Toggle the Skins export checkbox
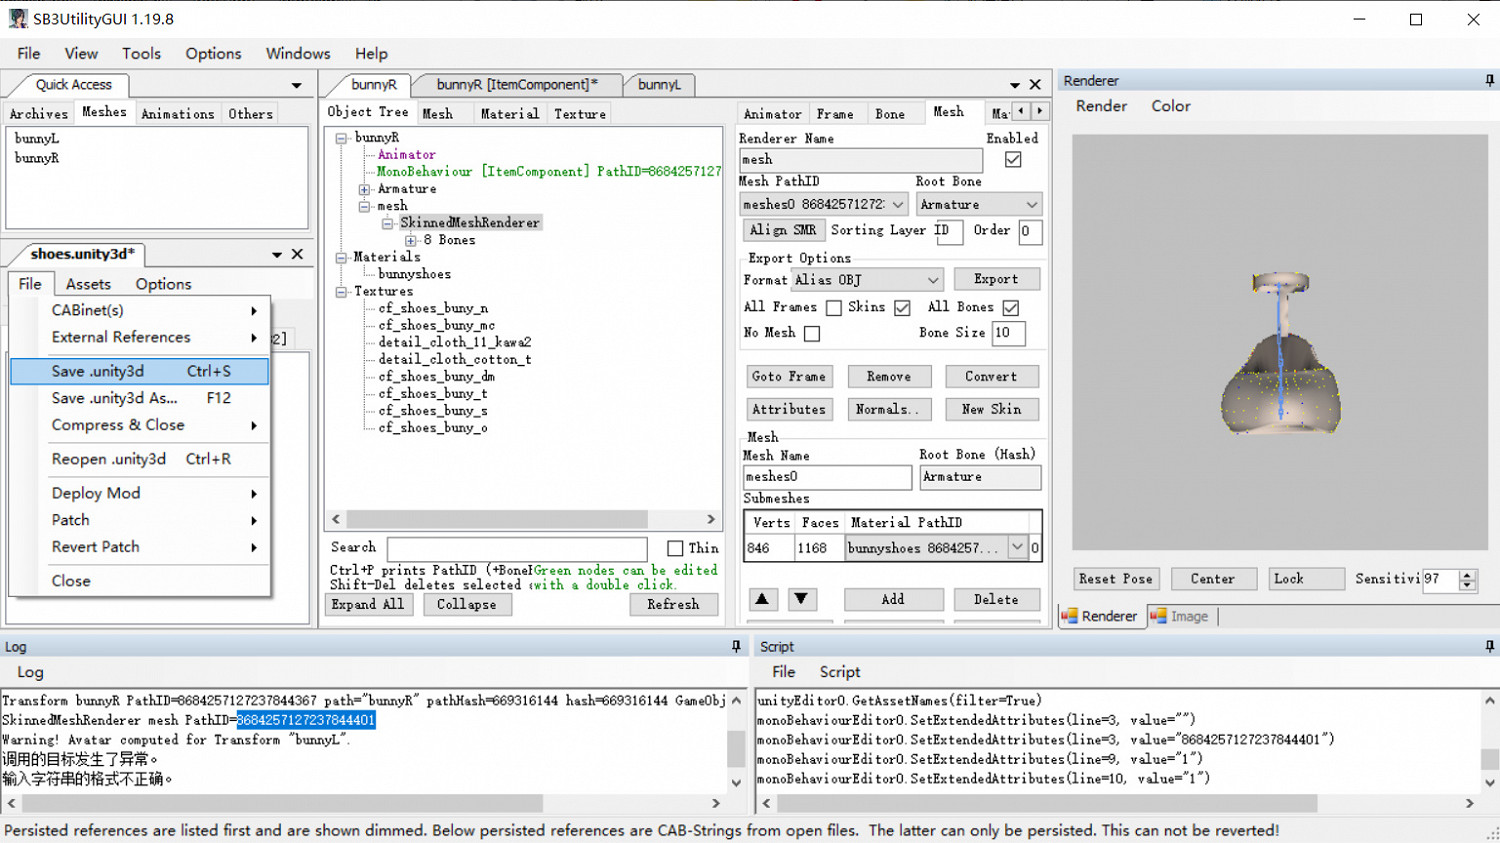The width and height of the screenshot is (1500, 843). [902, 307]
